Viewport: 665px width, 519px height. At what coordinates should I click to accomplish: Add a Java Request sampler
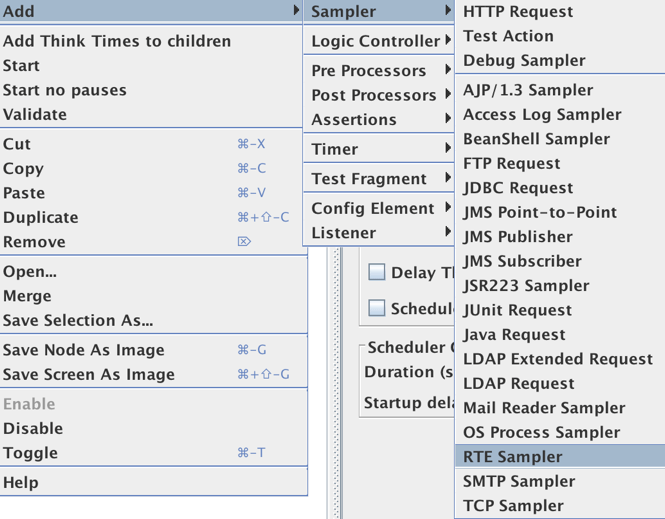click(560, 335)
